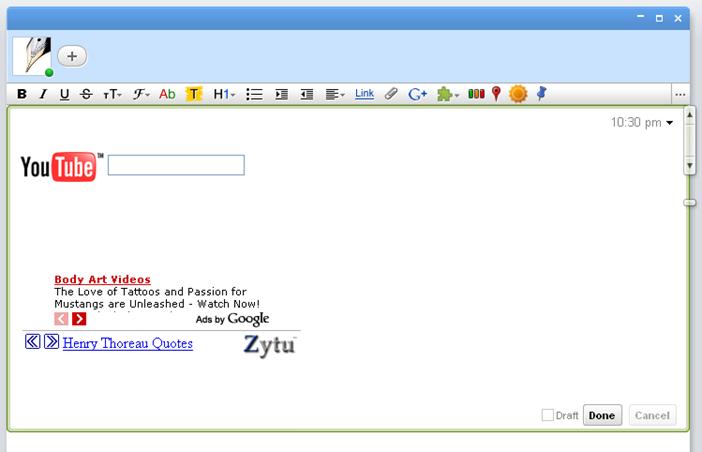702x452 pixels.
Task: Add a participant with the plus button
Action: 72,56
